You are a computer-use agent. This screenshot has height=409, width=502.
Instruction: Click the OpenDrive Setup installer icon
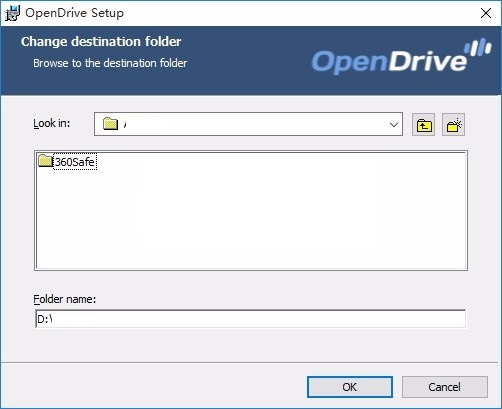[x=12, y=13]
